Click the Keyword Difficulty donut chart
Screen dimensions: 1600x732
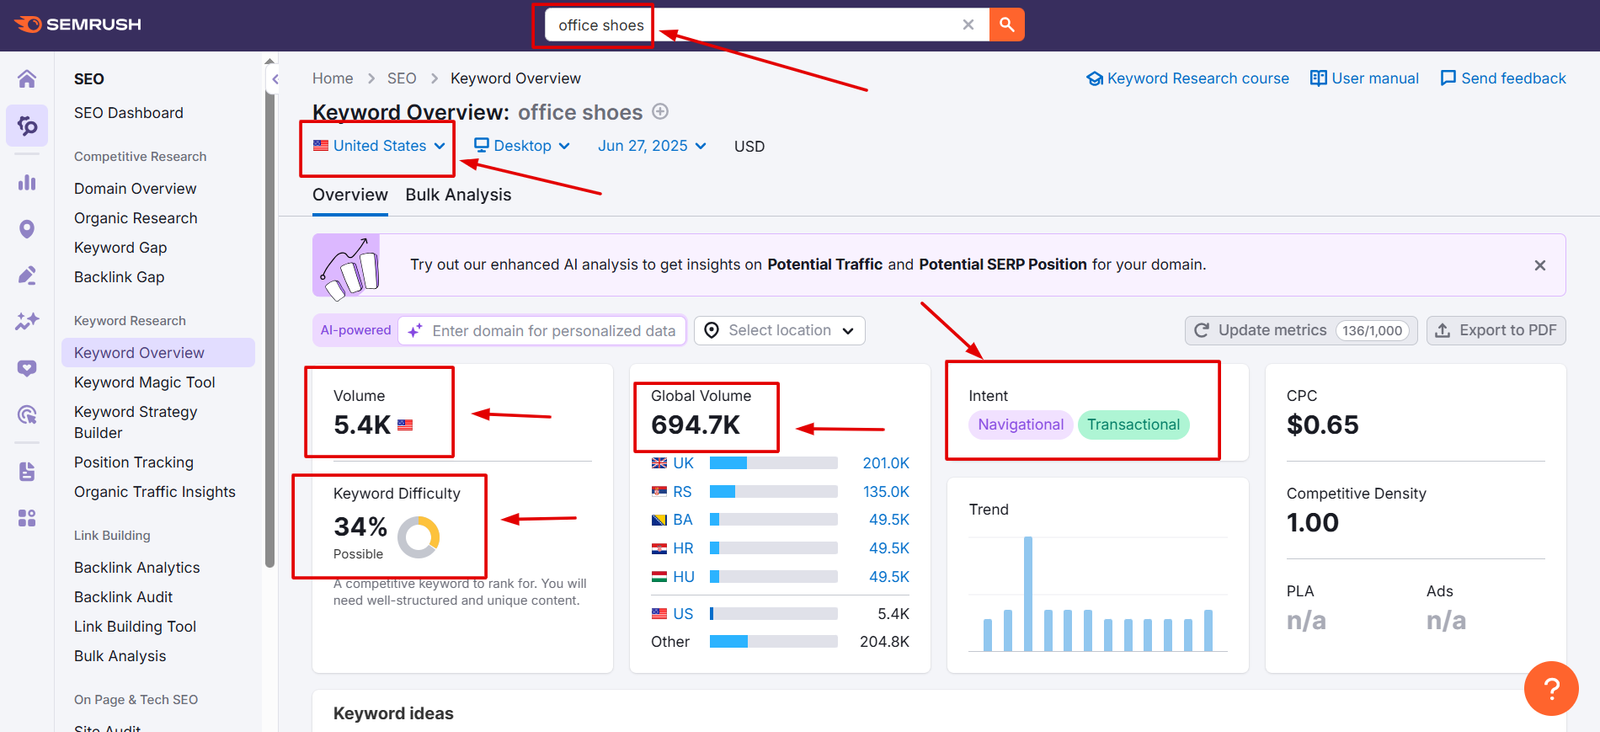point(419,537)
